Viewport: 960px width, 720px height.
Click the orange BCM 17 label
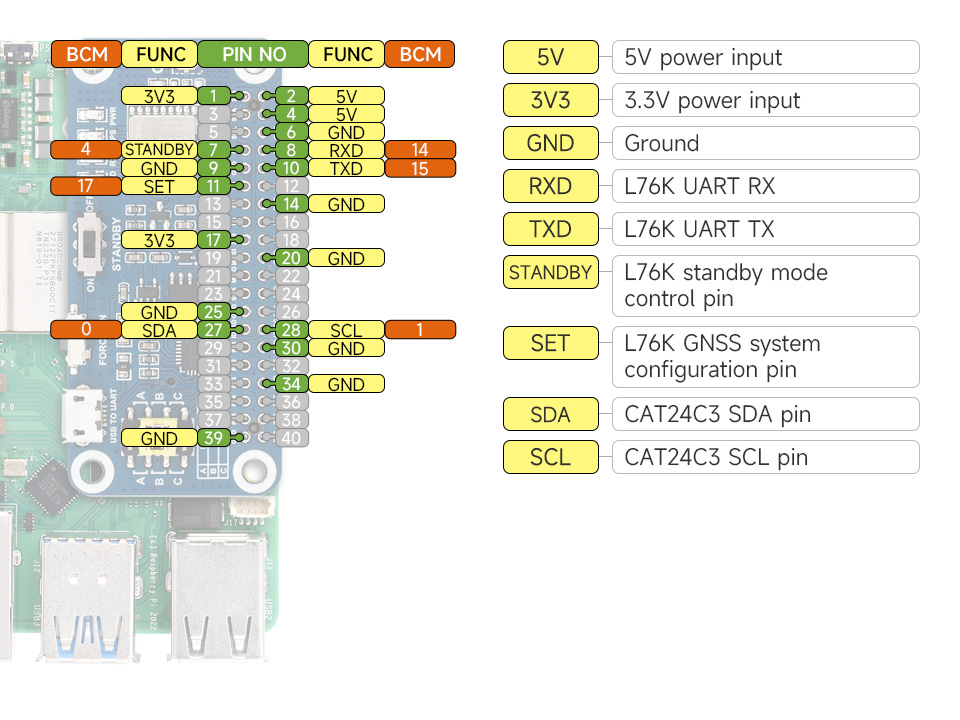pos(86,186)
